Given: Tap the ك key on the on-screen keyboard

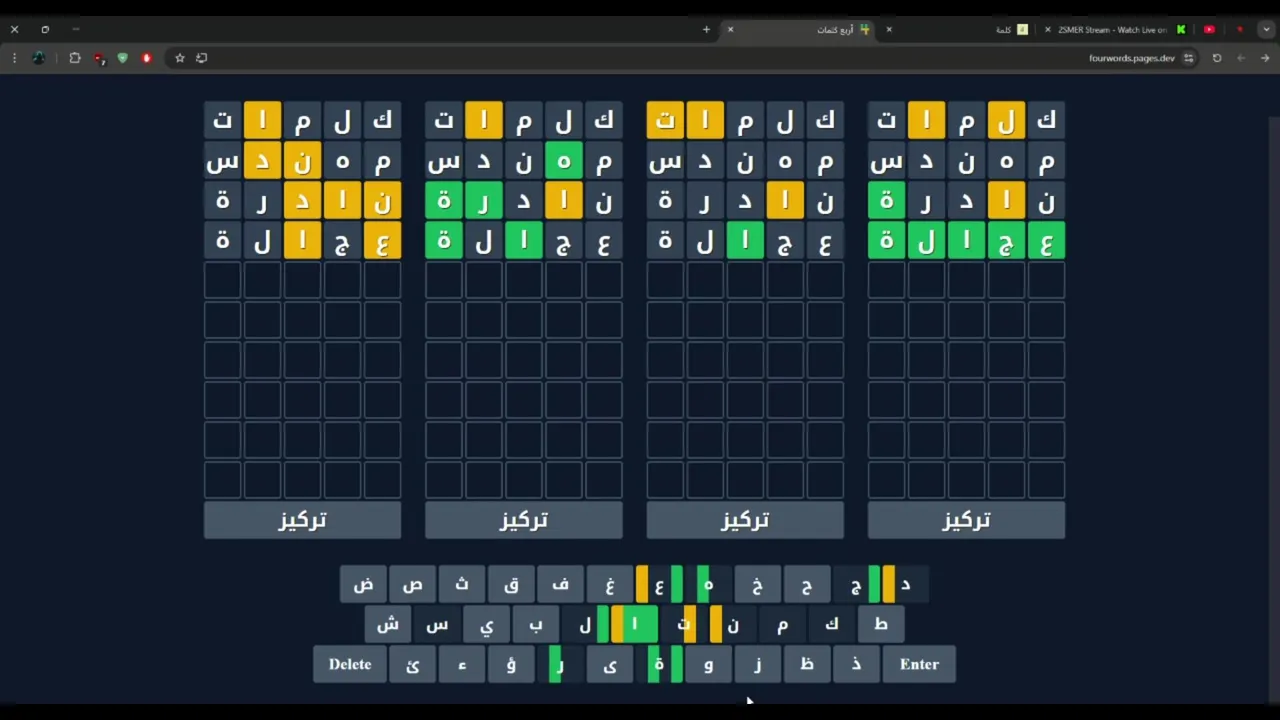Looking at the screenshot, I should 831,625.
